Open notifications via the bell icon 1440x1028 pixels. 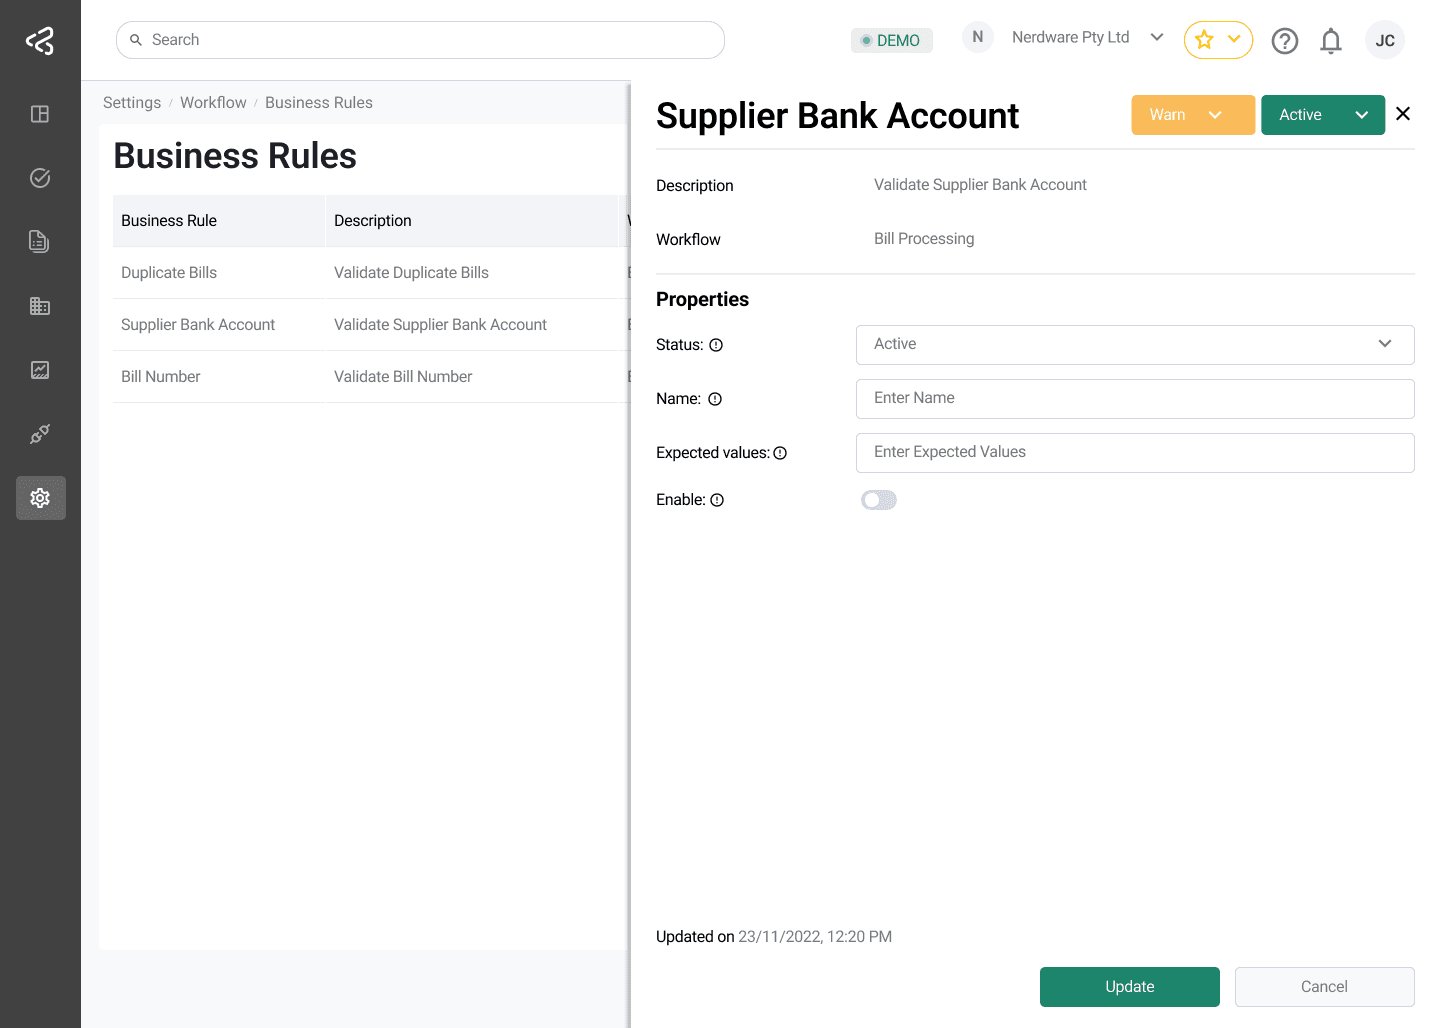[1331, 40]
